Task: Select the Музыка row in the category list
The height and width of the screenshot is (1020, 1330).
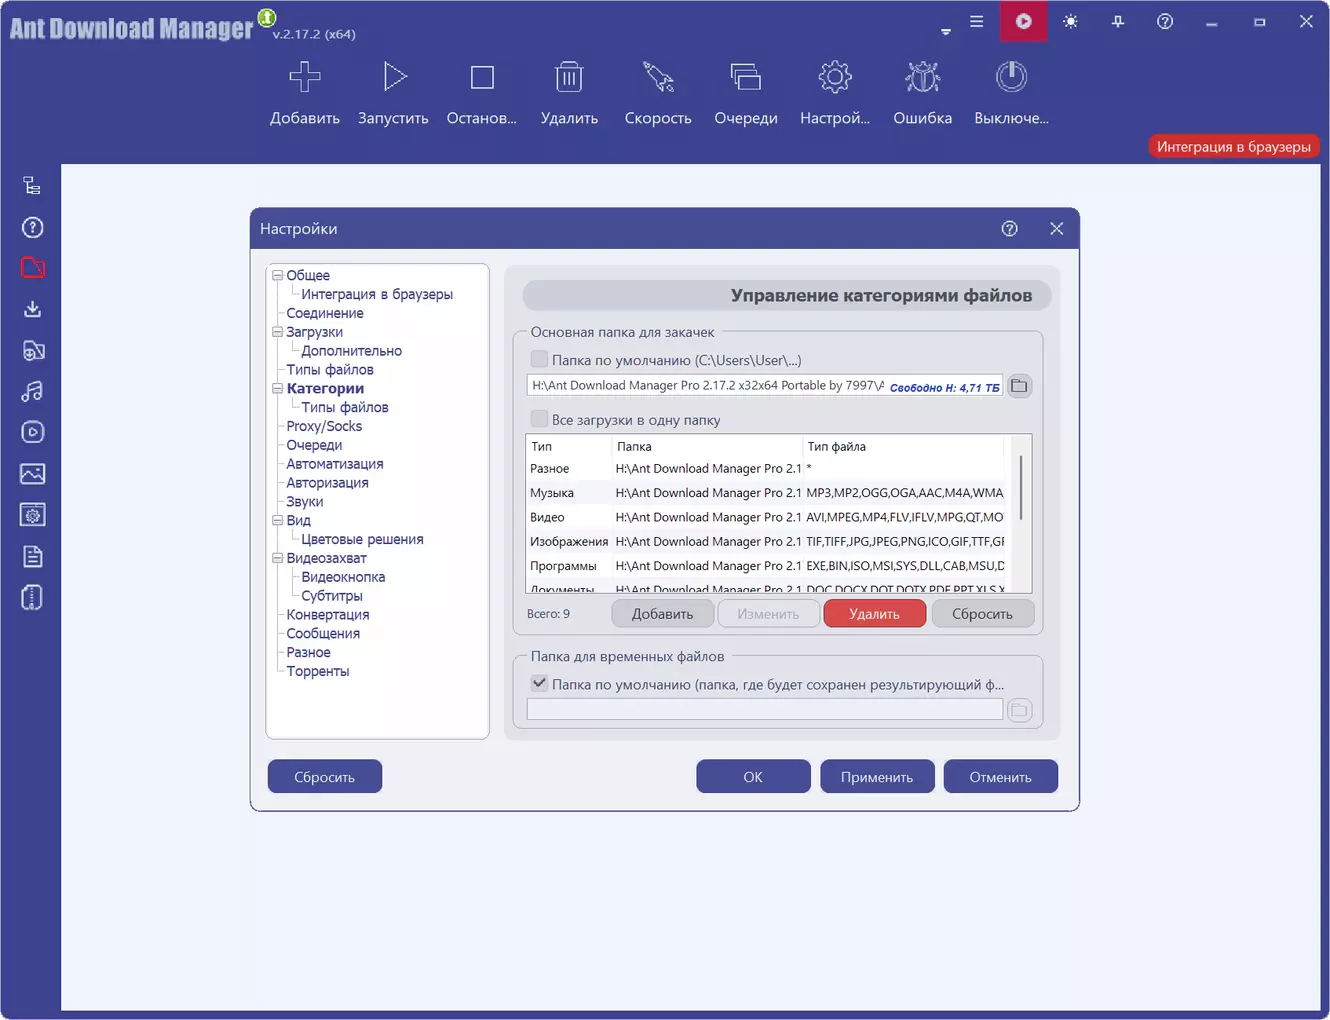Action: pyautogui.click(x=767, y=493)
